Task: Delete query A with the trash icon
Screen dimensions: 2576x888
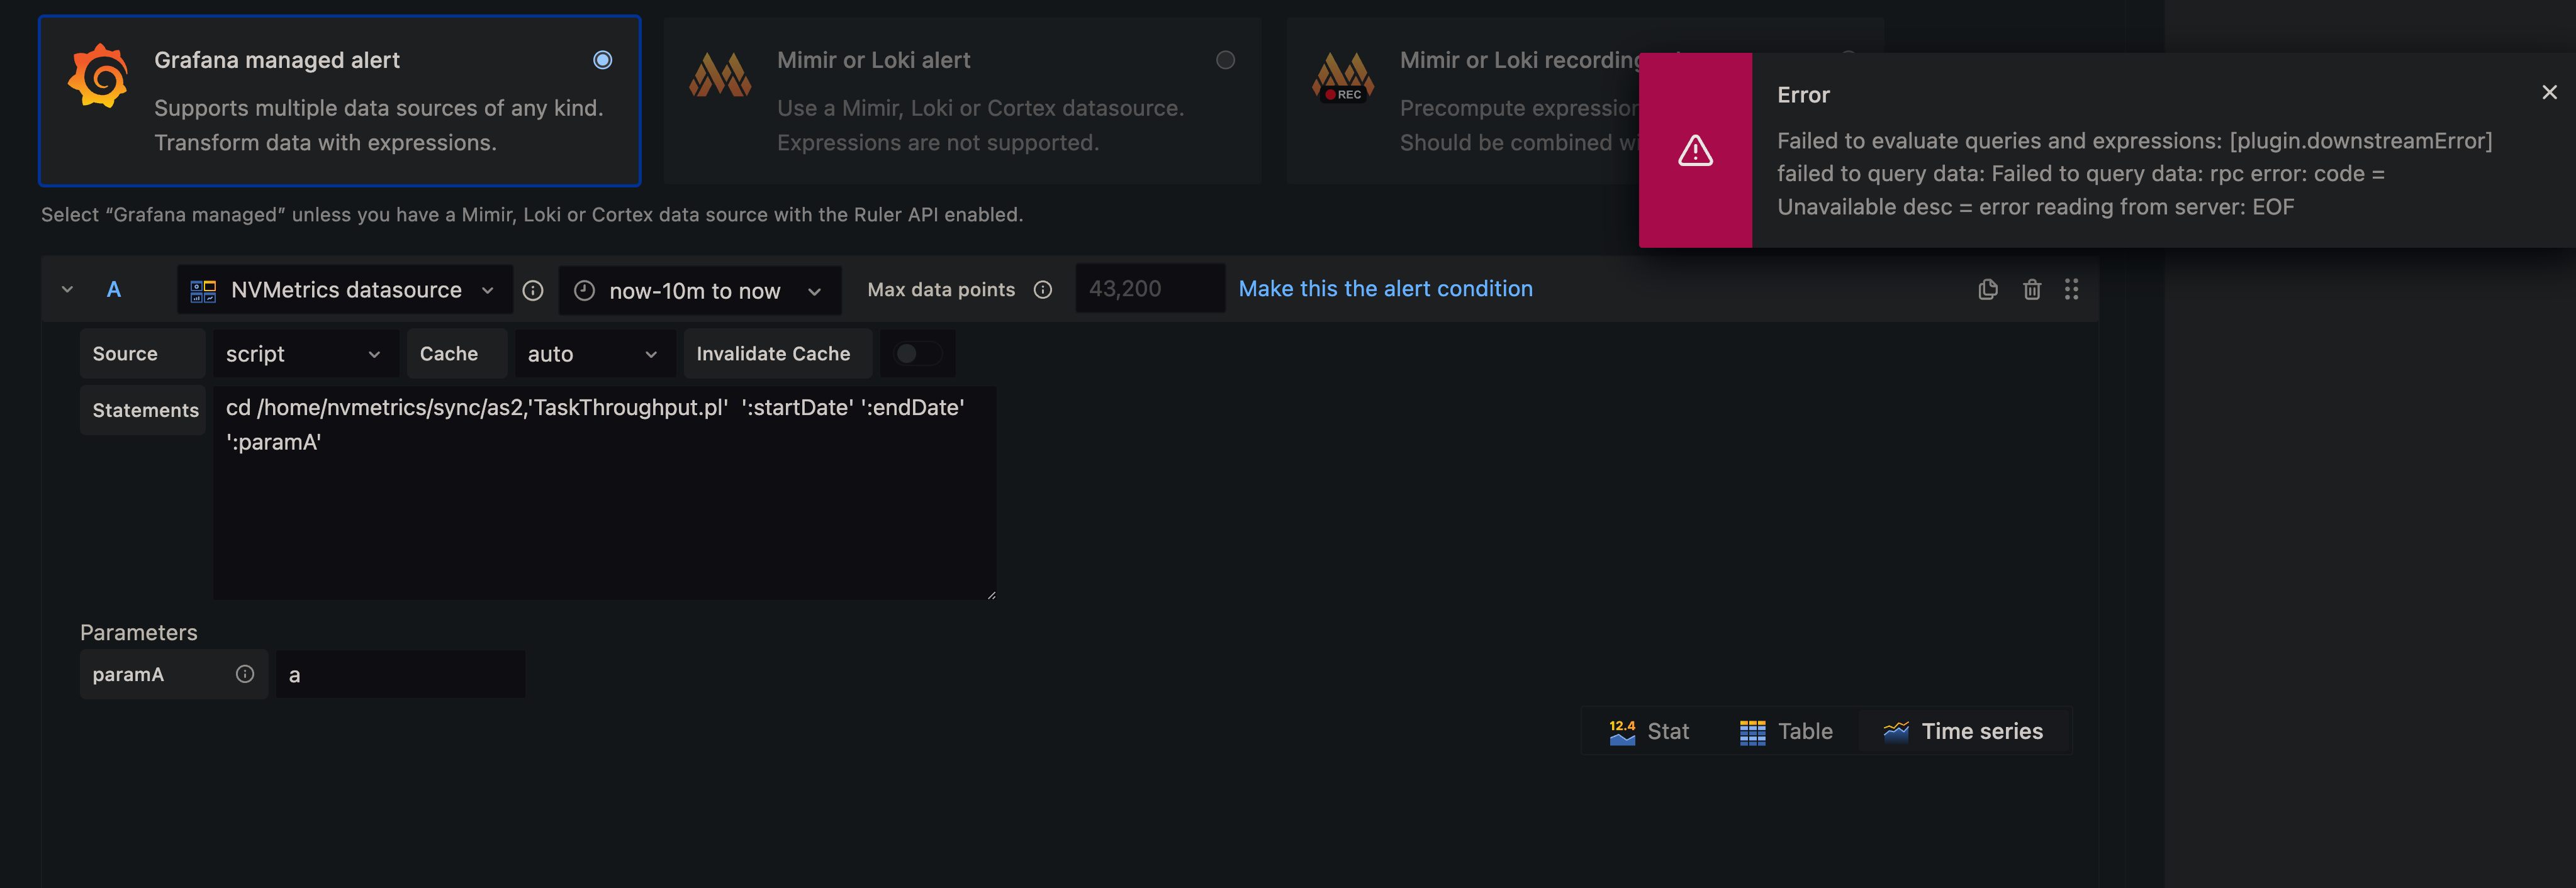Action: (2032, 289)
